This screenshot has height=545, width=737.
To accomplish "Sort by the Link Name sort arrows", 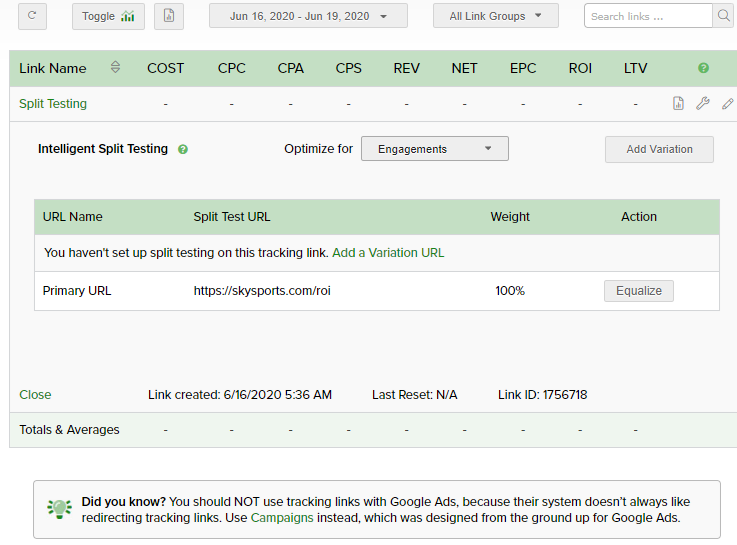I will click(x=115, y=68).
